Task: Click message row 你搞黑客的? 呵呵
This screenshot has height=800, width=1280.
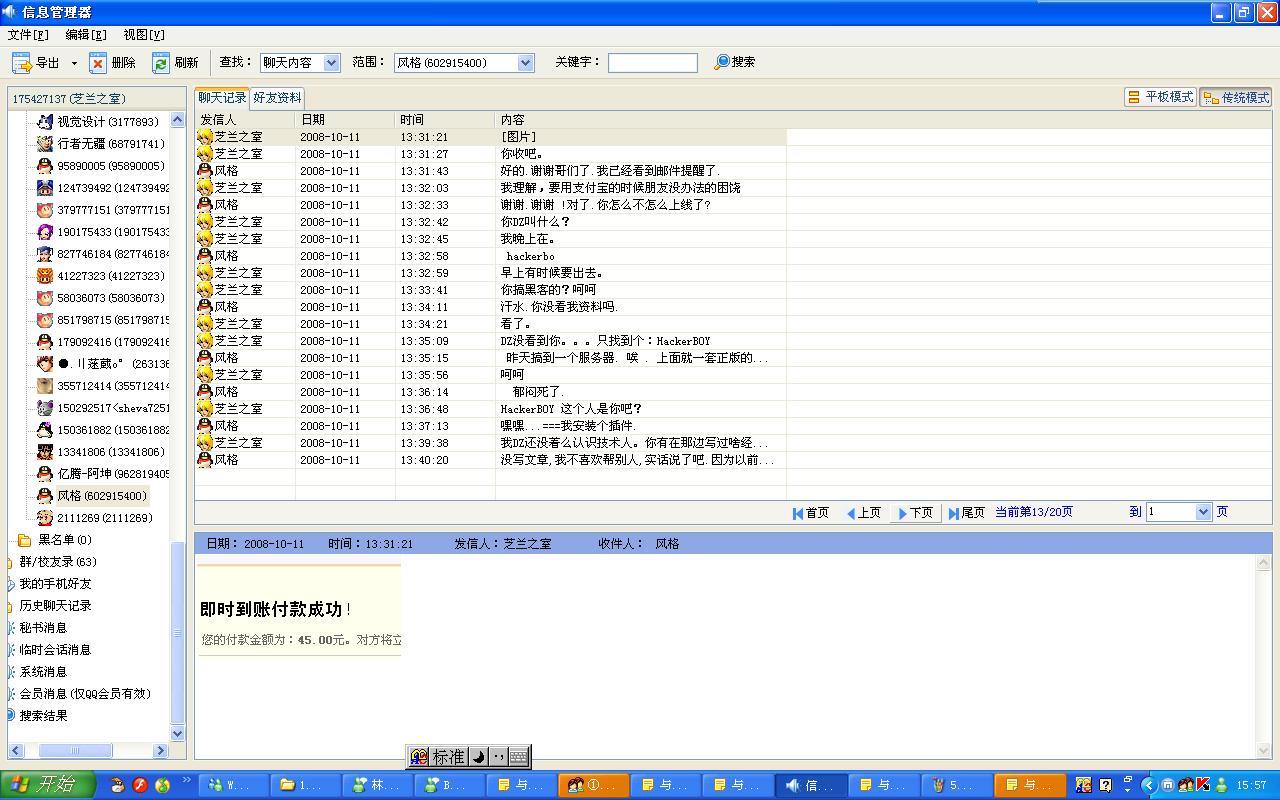Action: coord(490,290)
